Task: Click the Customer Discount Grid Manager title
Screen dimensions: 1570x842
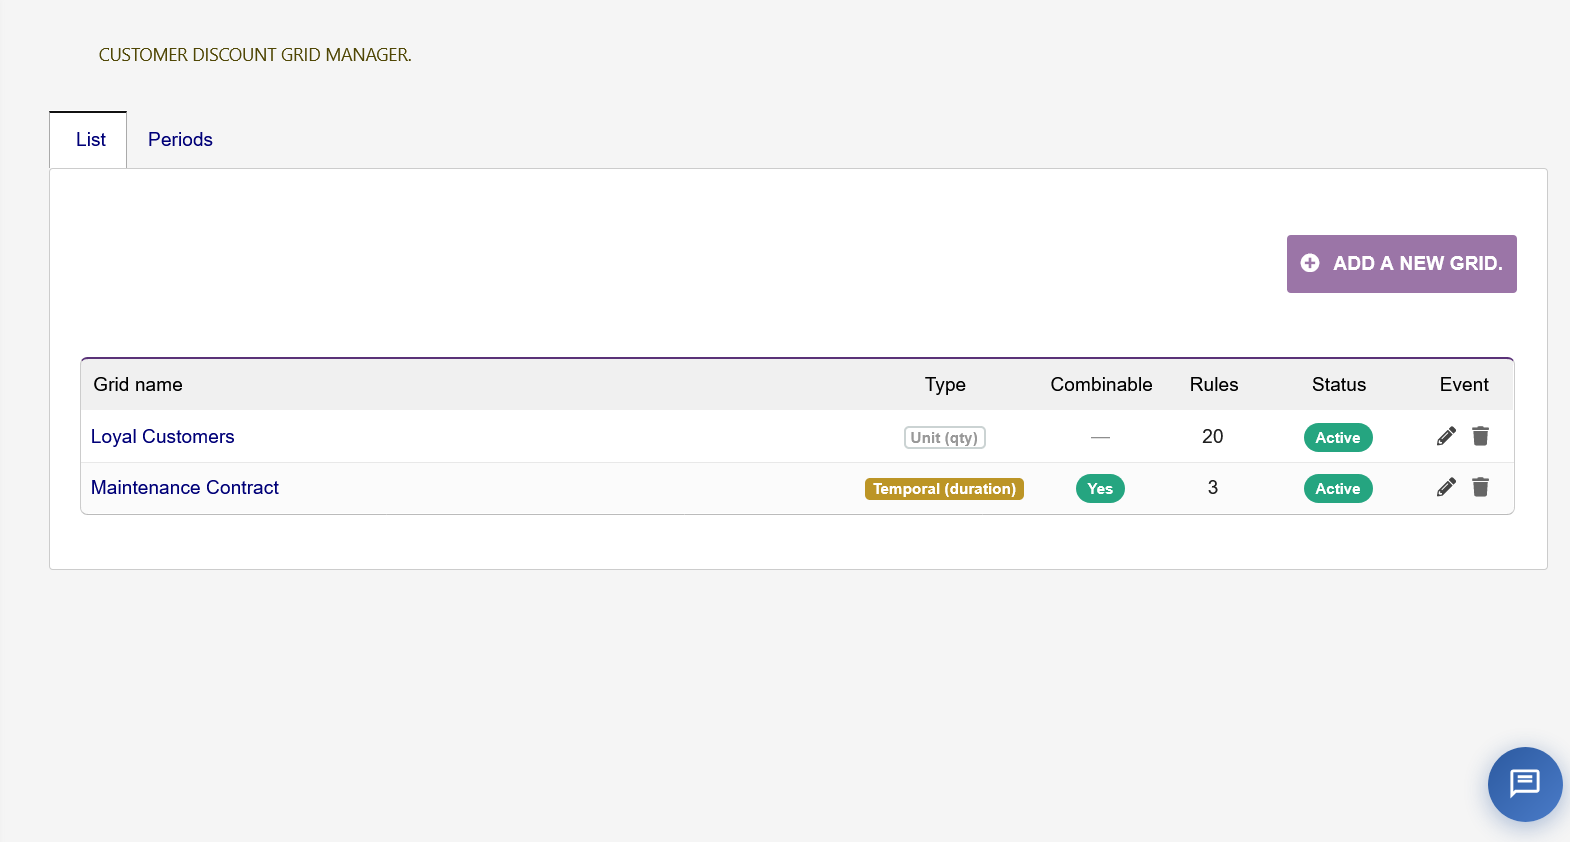Action: tap(255, 55)
